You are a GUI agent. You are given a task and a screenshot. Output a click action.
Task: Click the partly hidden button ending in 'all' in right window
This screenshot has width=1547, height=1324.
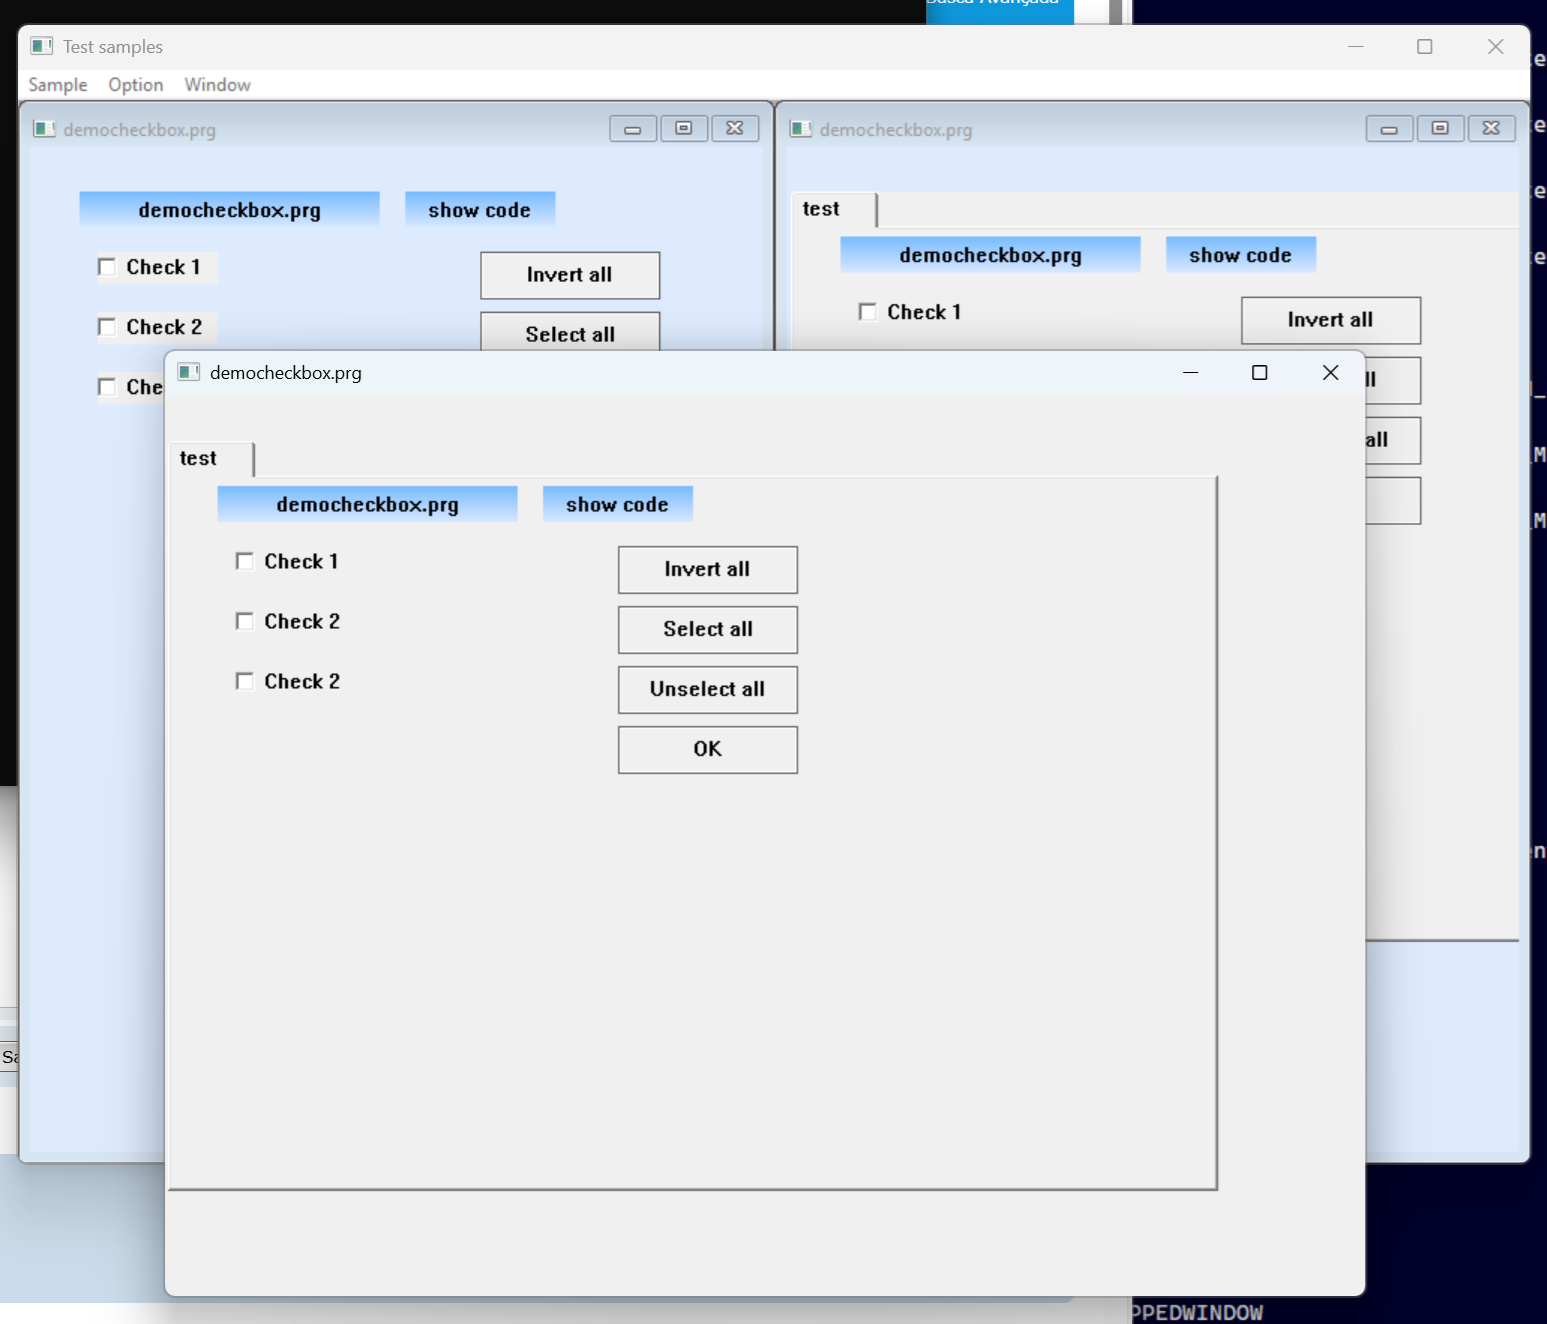(1393, 440)
